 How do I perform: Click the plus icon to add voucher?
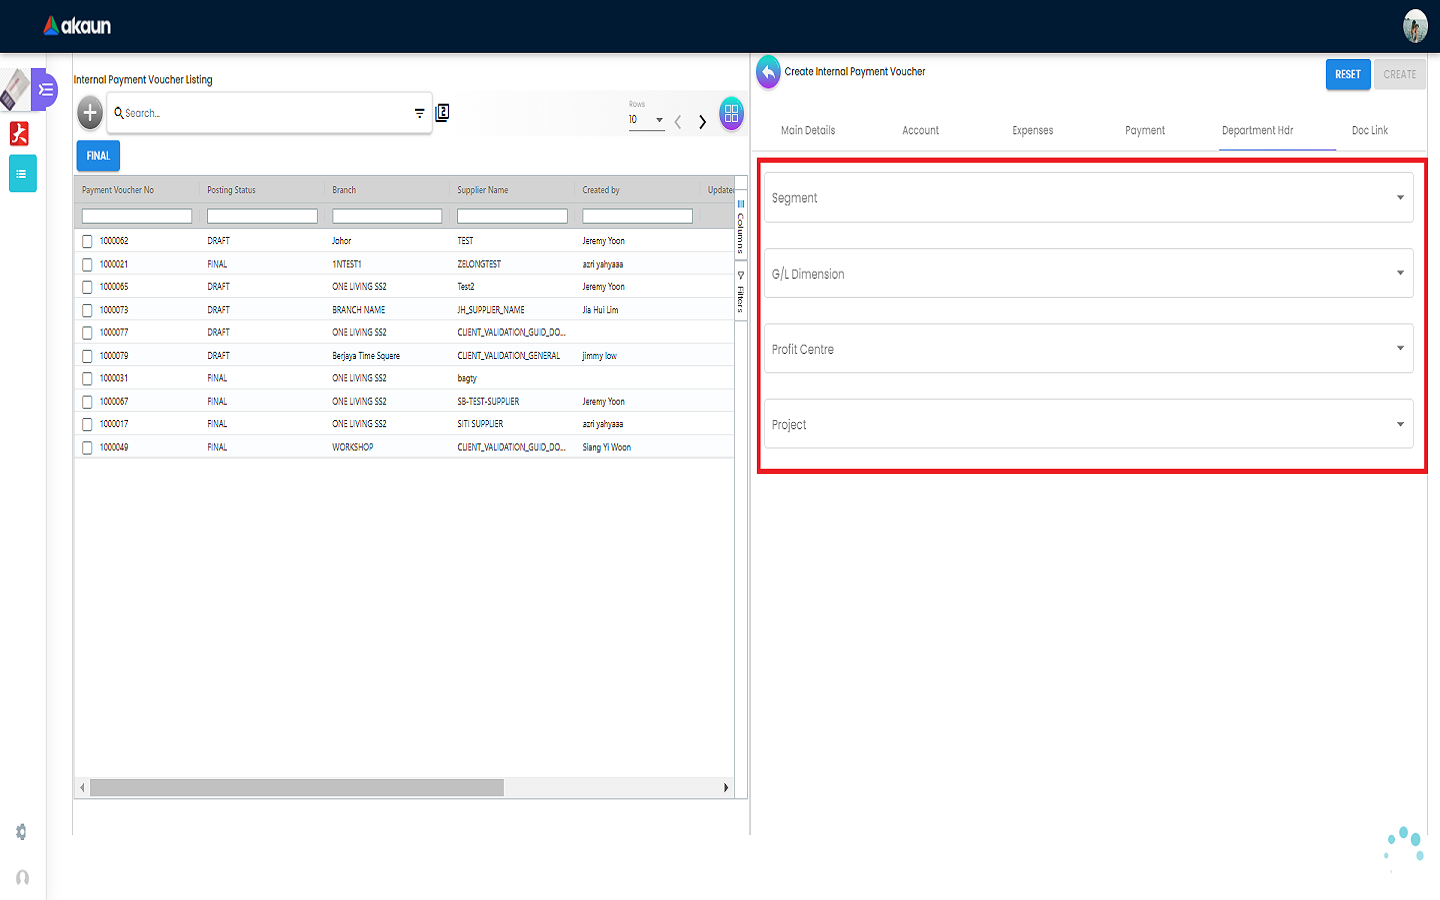point(90,113)
